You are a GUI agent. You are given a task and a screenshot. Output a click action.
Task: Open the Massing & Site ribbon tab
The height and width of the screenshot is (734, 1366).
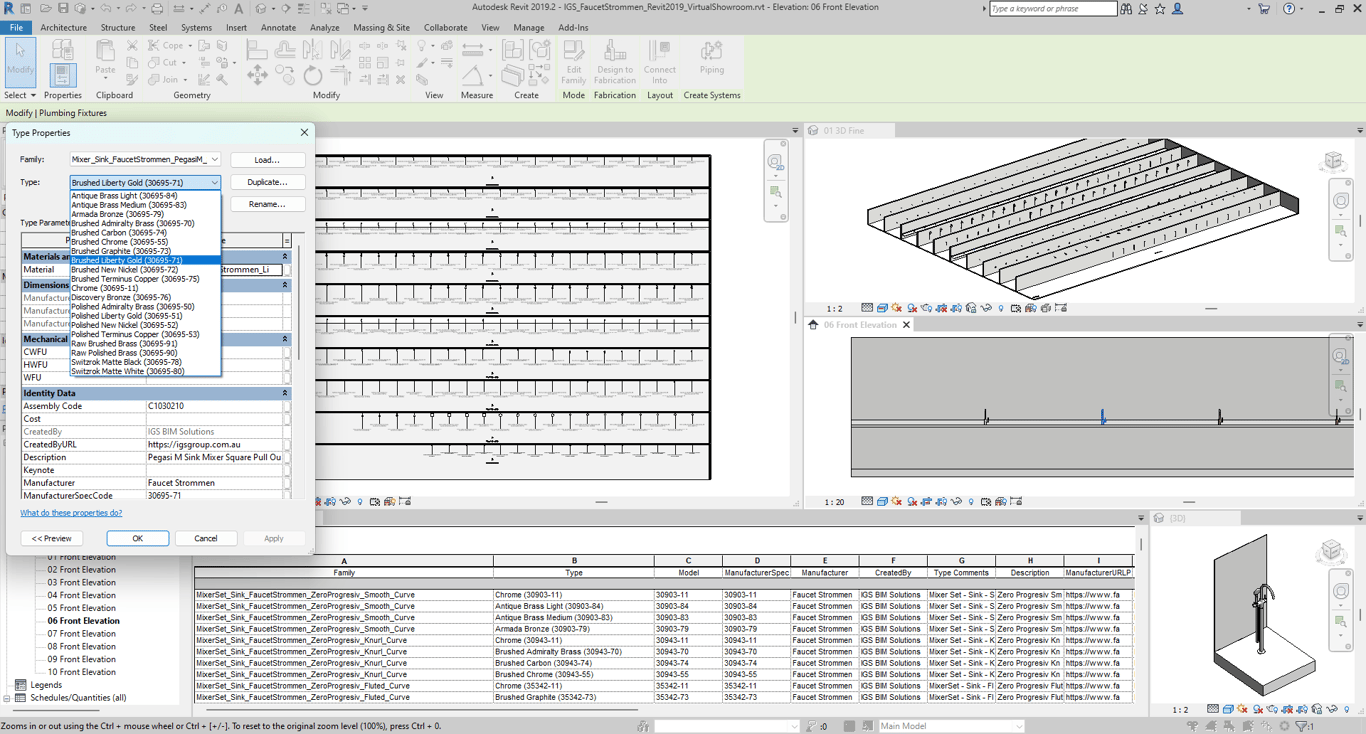tap(381, 28)
